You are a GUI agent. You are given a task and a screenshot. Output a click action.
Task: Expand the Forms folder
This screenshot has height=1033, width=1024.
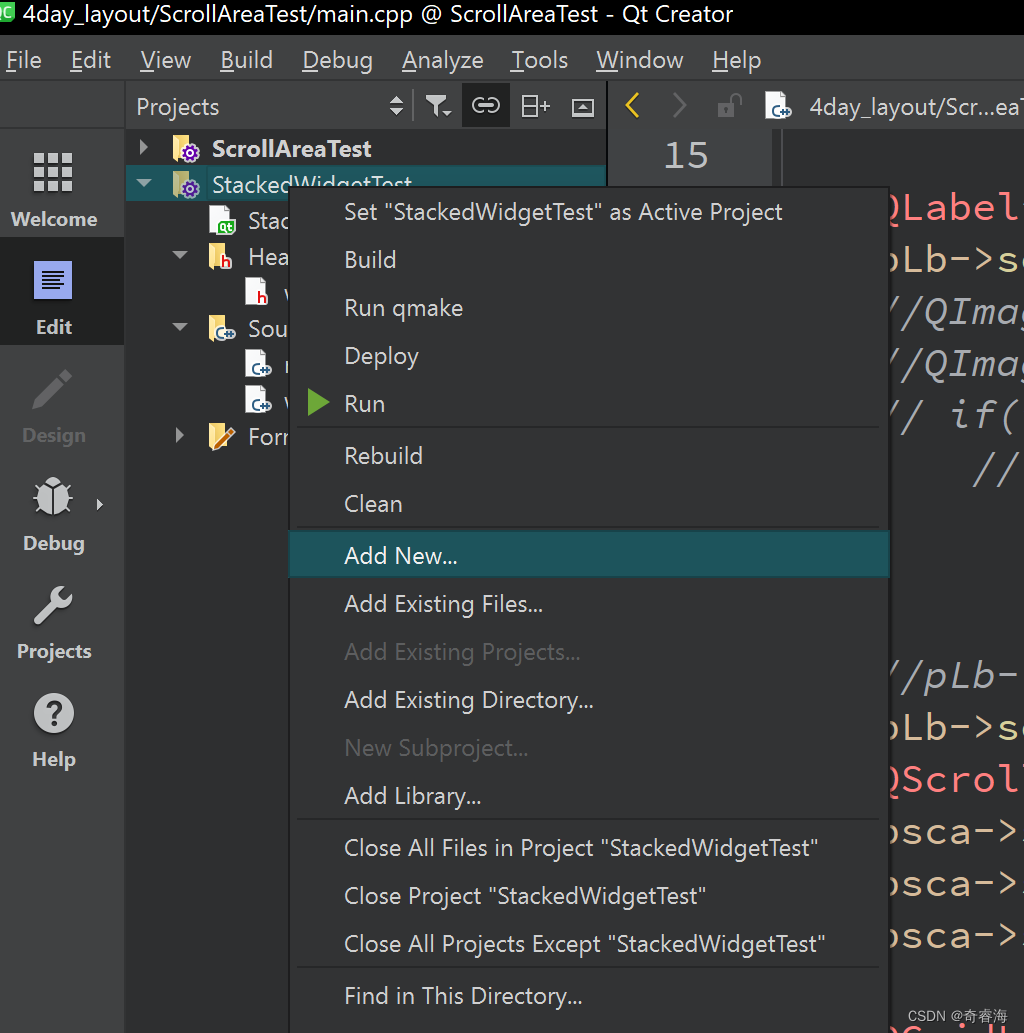(x=179, y=435)
